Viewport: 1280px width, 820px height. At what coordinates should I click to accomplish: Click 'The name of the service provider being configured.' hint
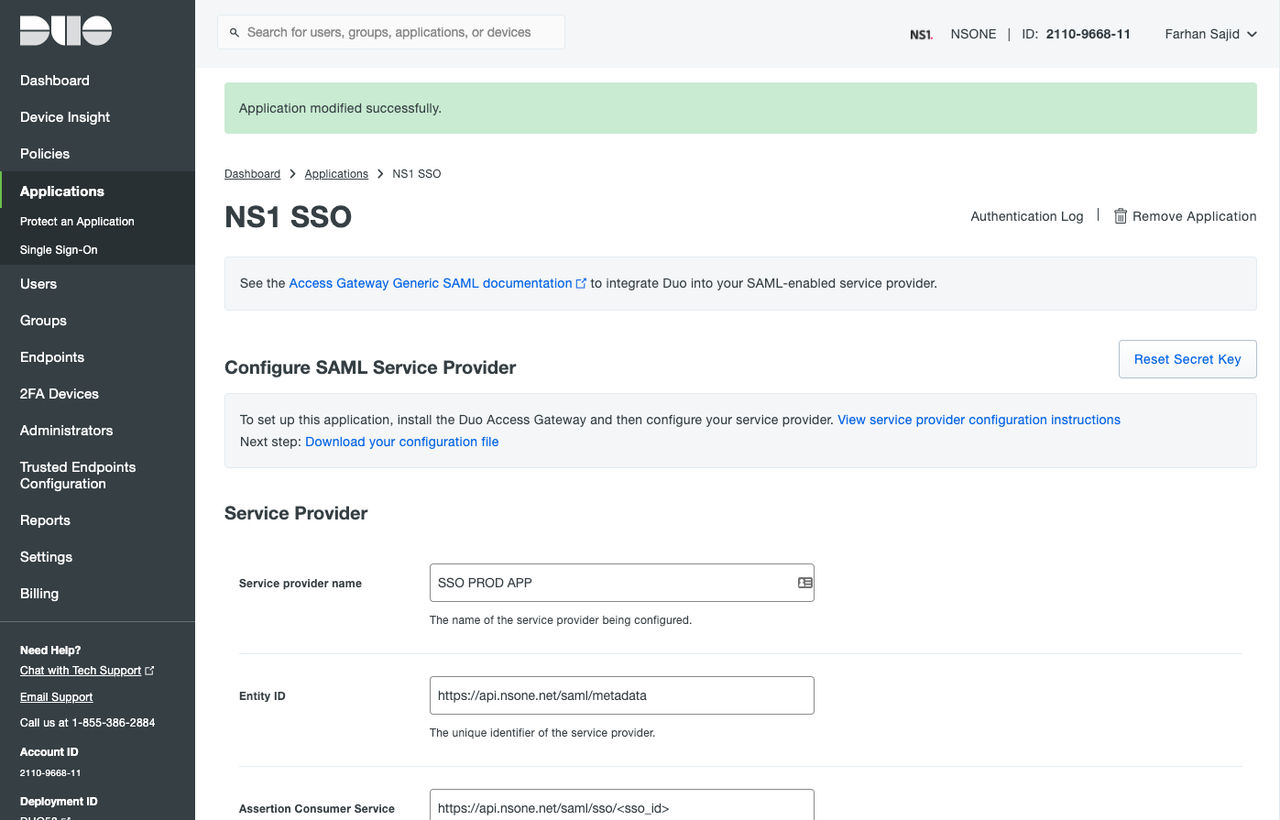560,620
